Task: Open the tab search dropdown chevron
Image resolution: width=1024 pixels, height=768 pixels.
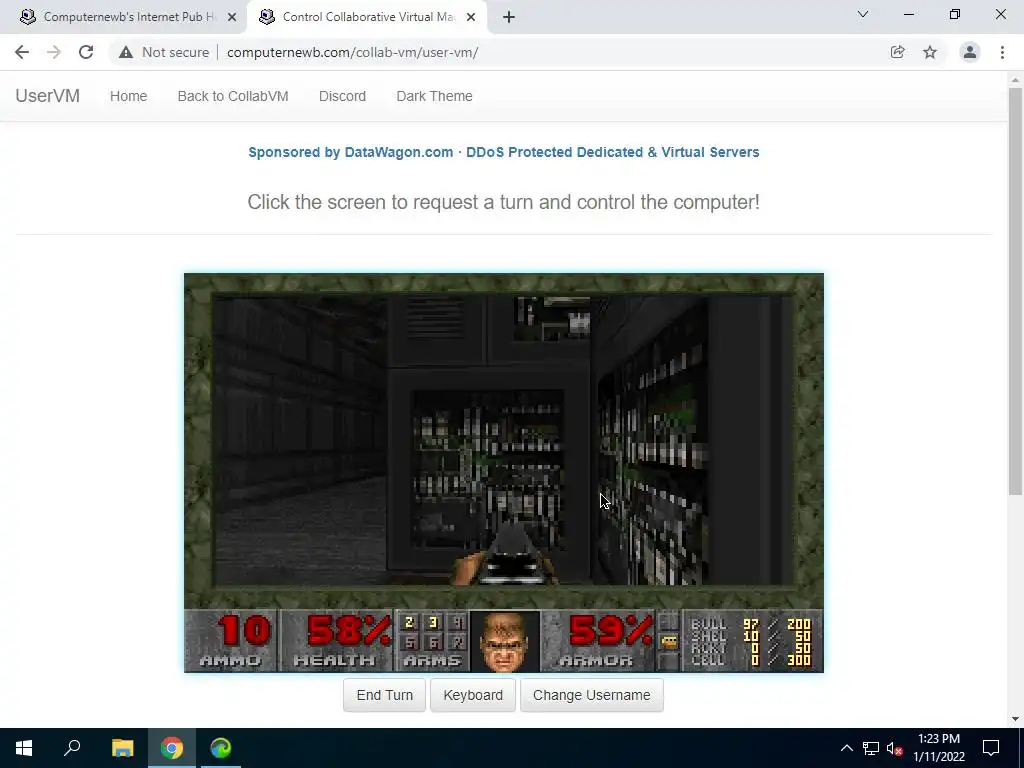Action: [863, 14]
